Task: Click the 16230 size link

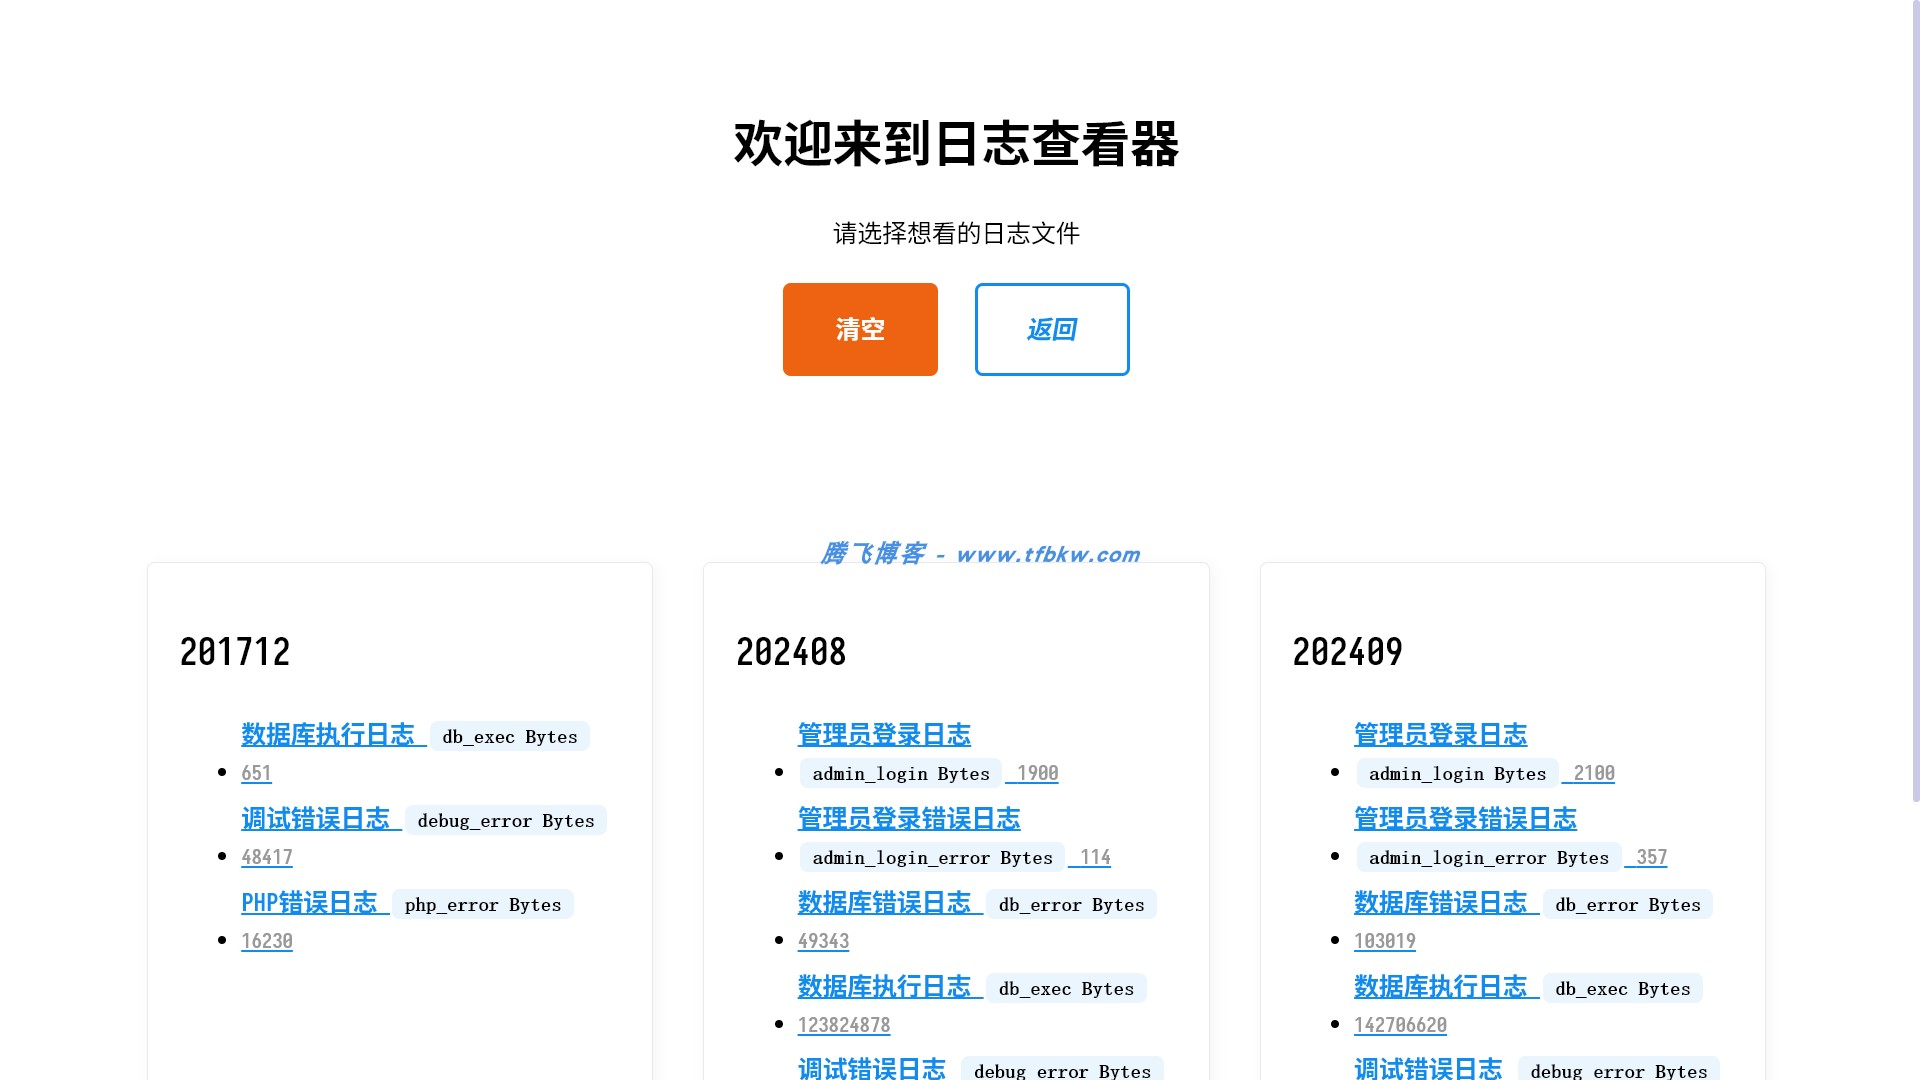Action: click(267, 941)
